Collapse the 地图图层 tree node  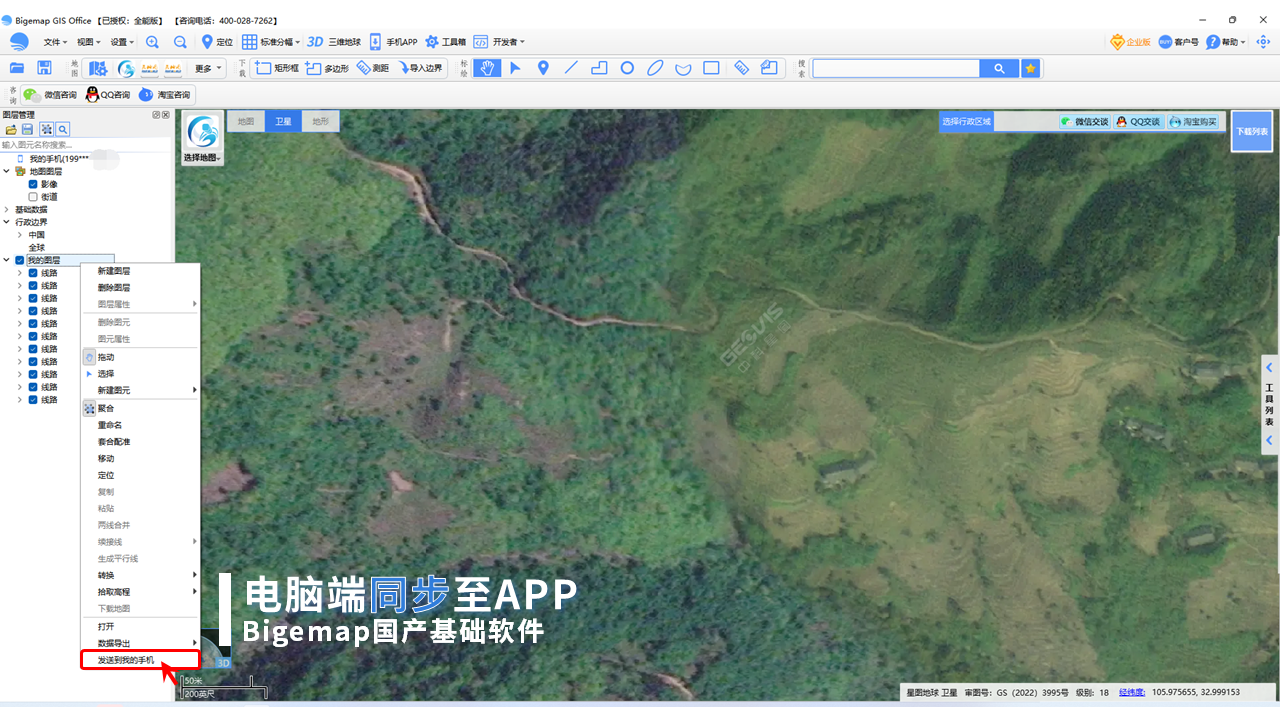coord(7,171)
